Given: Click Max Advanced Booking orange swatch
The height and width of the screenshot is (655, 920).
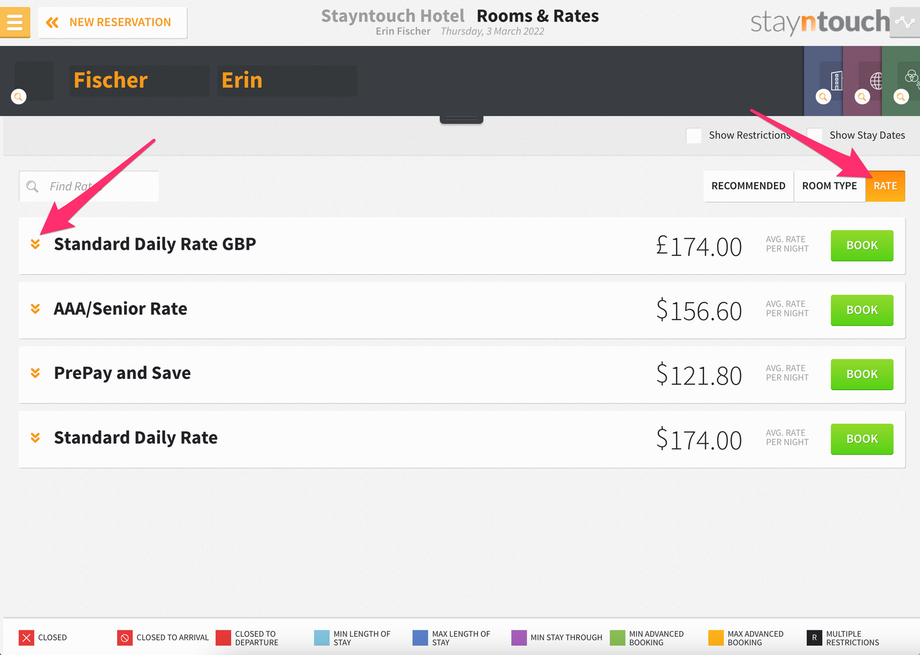Looking at the screenshot, I should [x=716, y=637].
